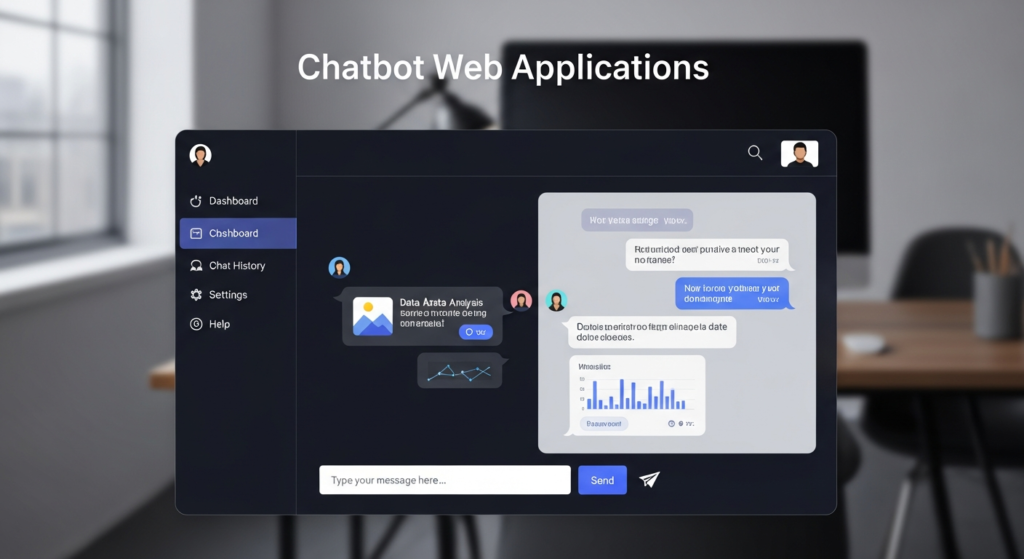Click the Chshboard window icon
The height and width of the screenshot is (559, 1024).
tap(196, 233)
